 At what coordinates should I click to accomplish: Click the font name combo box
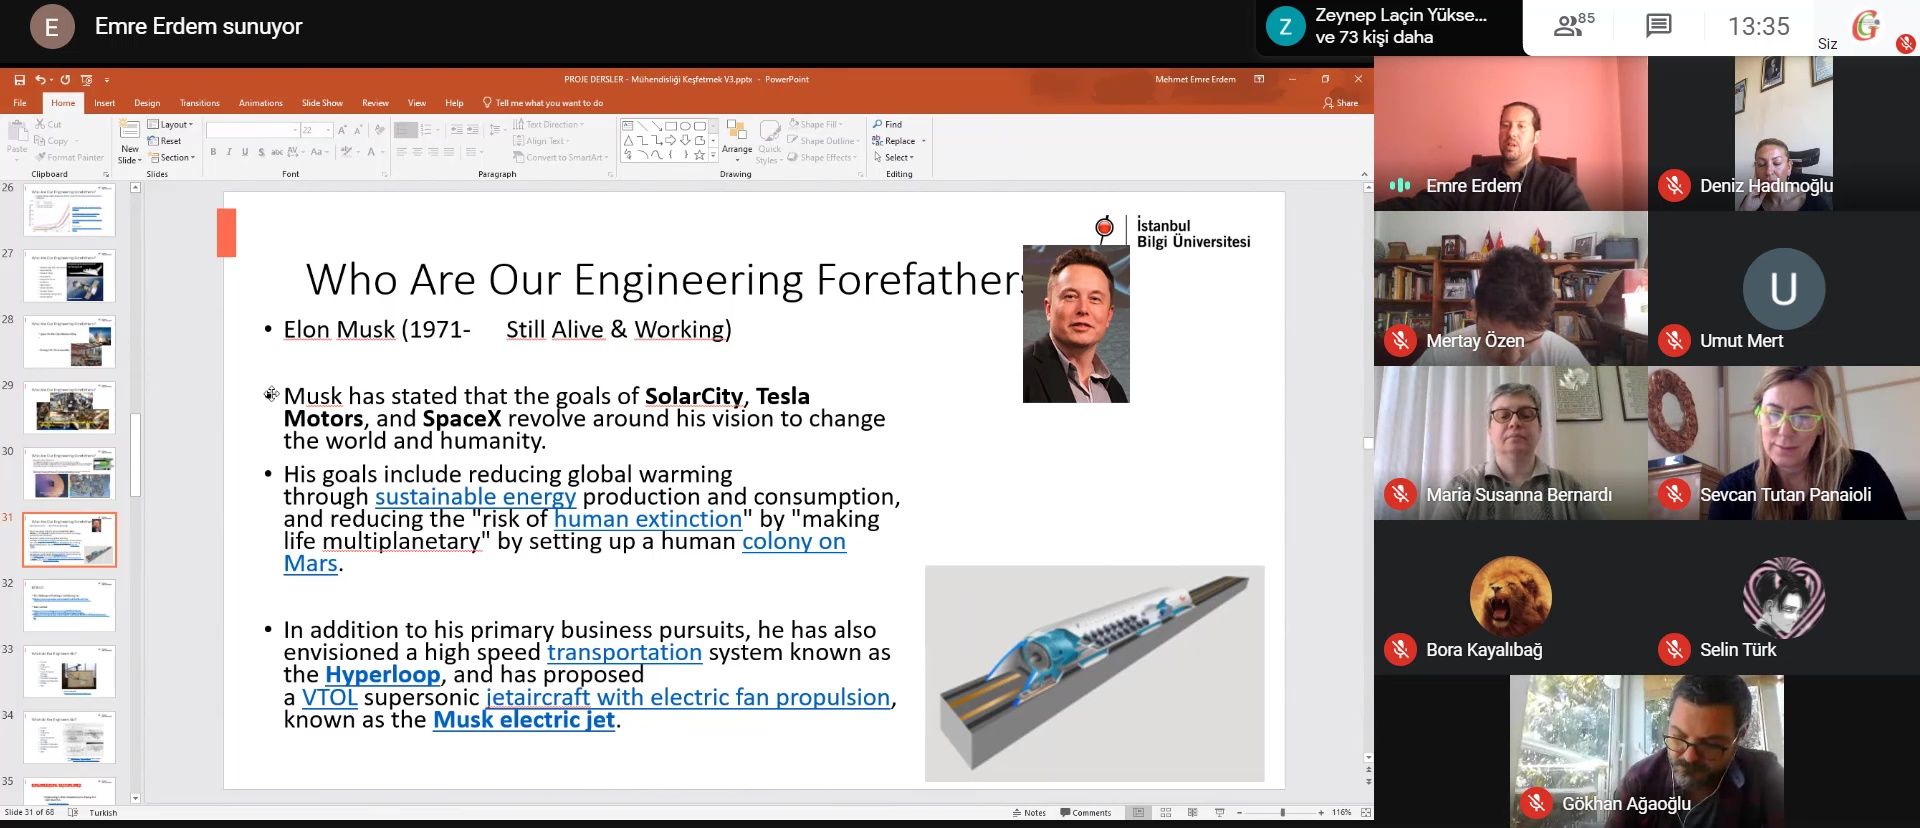point(253,130)
